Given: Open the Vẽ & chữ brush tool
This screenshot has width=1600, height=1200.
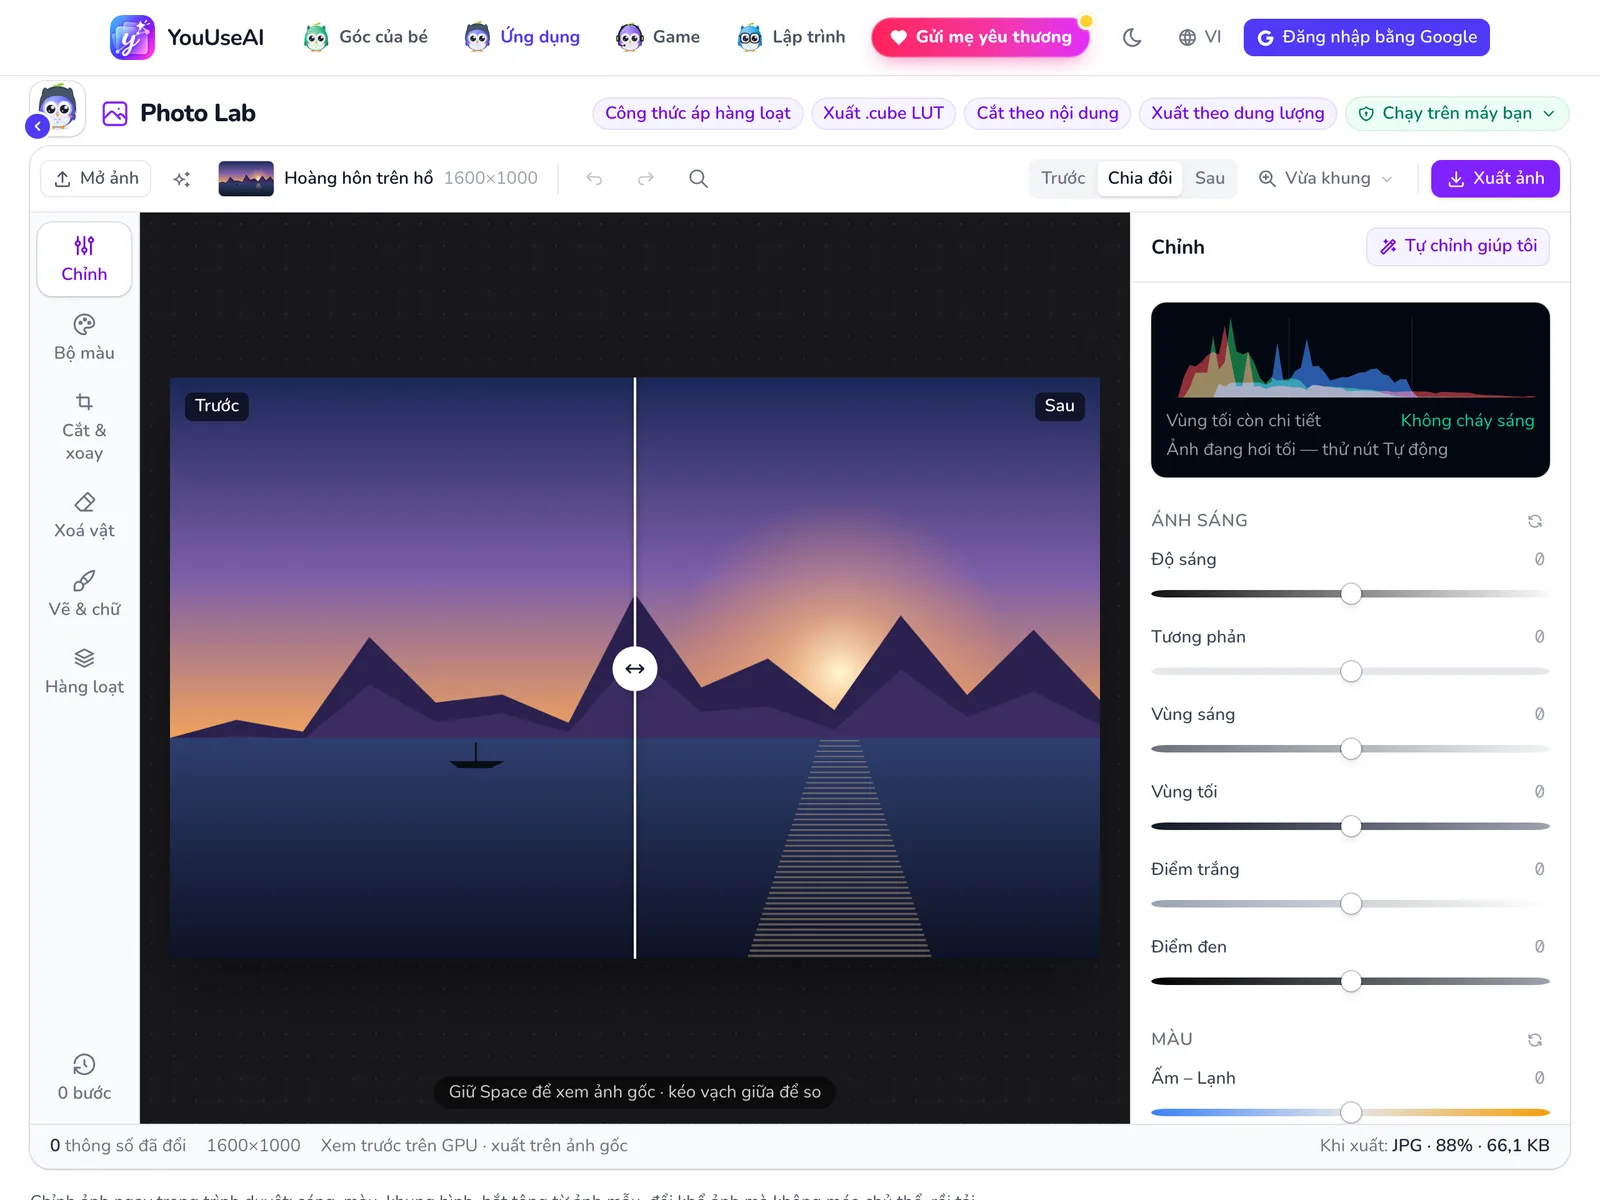Looking at the screenshot, I should coord(84,594).
